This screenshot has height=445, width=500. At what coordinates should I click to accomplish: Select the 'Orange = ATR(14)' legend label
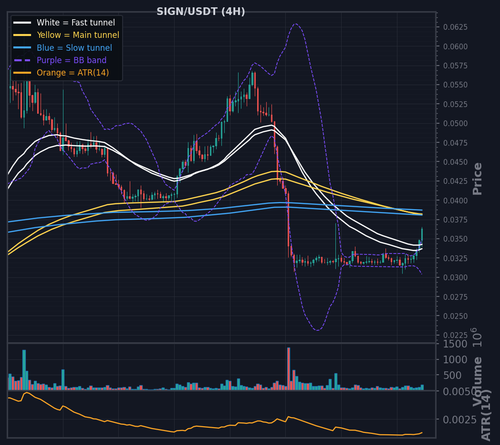(x=73, y=73)
